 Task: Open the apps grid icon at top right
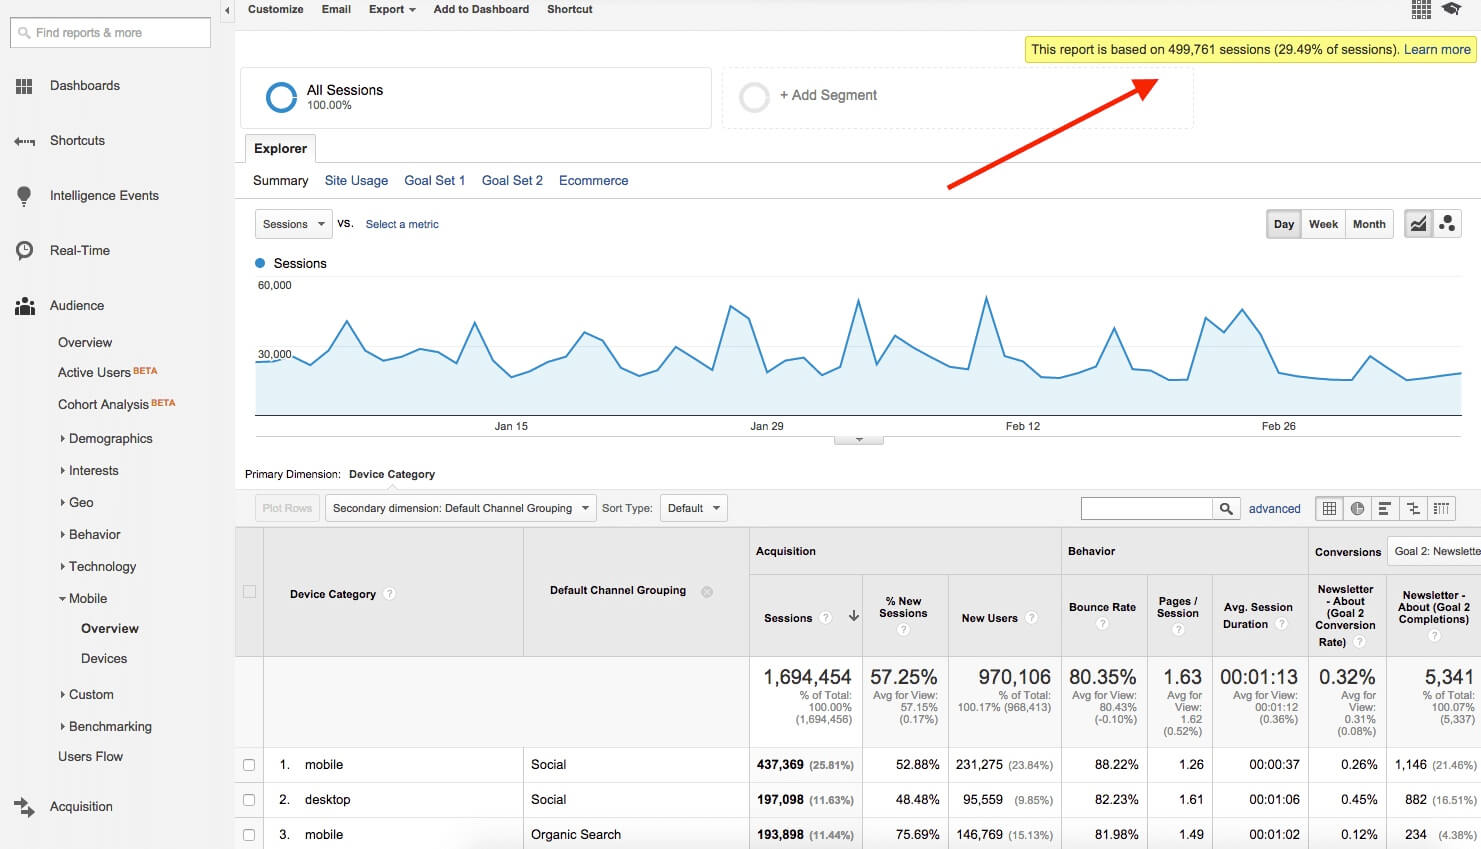(x=1421, y=10)
